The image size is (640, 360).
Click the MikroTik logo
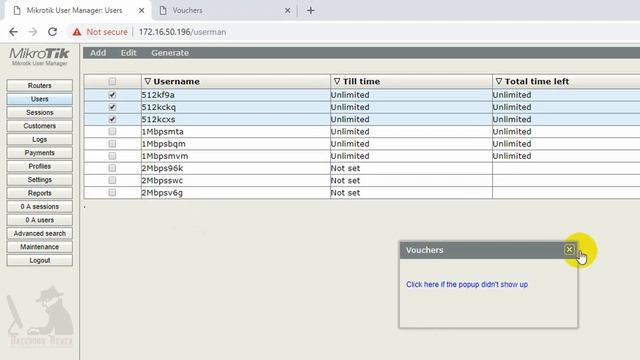(39, 56)
